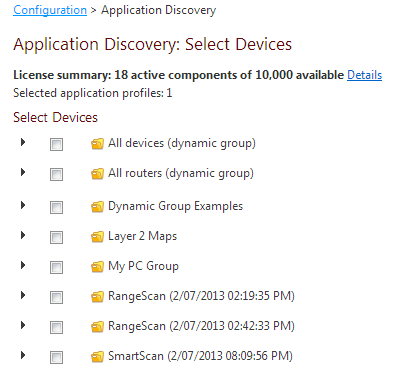Image resolution: width=394 pixels, height=384 pixels.
Task: Click the Application Discovery breadcrumb text
Action: [x=159, y=10]
